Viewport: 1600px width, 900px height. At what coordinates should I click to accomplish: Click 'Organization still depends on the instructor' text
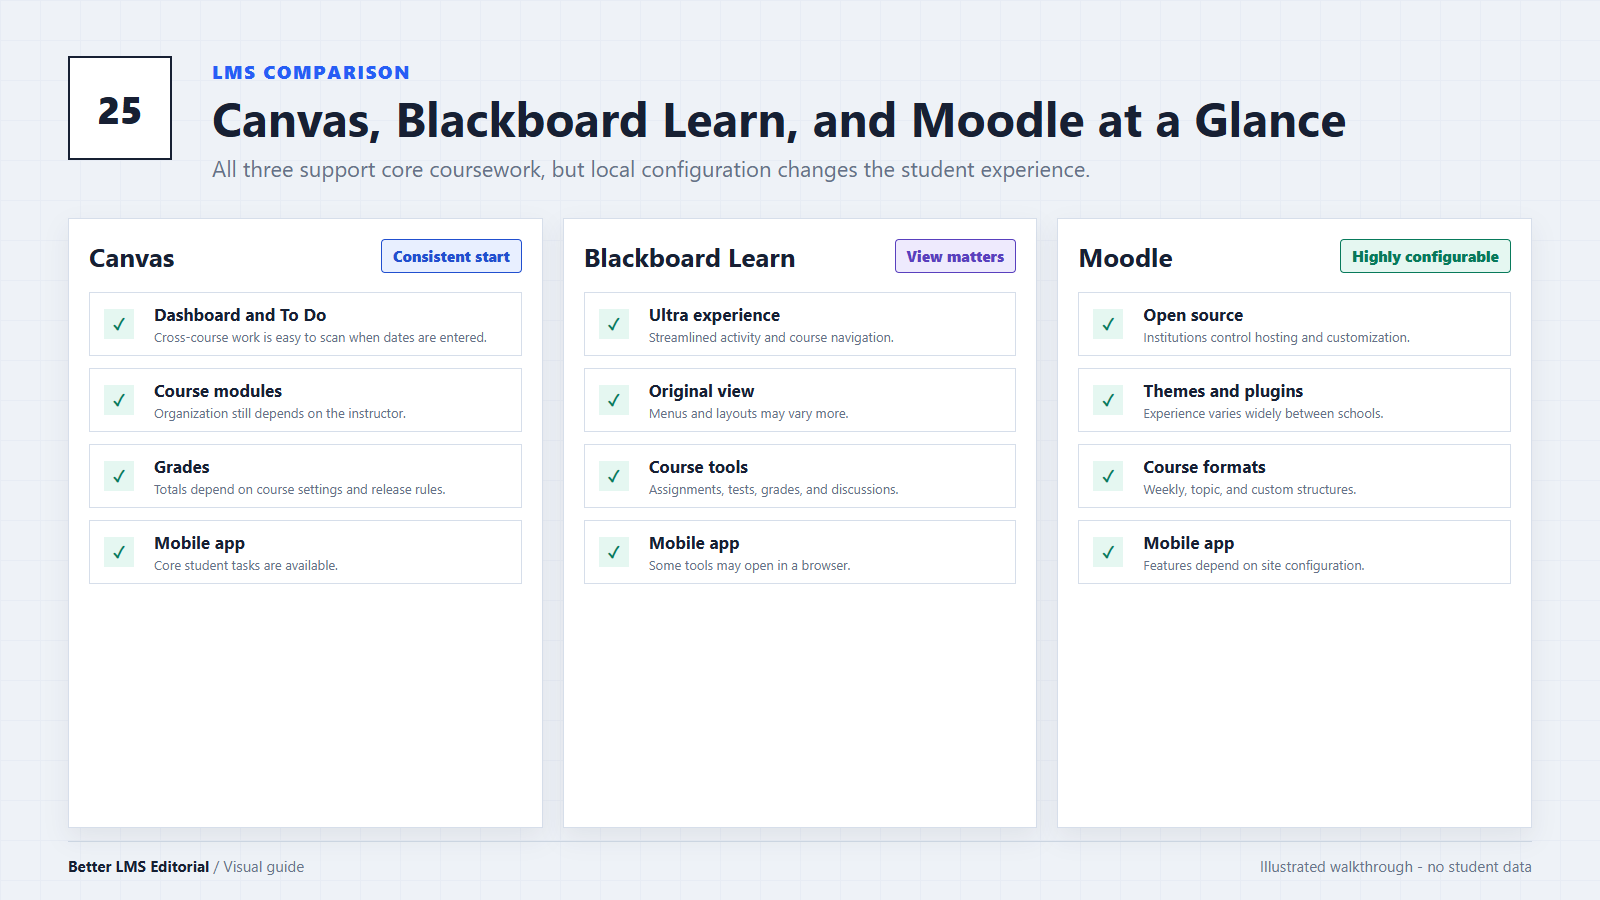pyautogui.click(x=280, y=414)
